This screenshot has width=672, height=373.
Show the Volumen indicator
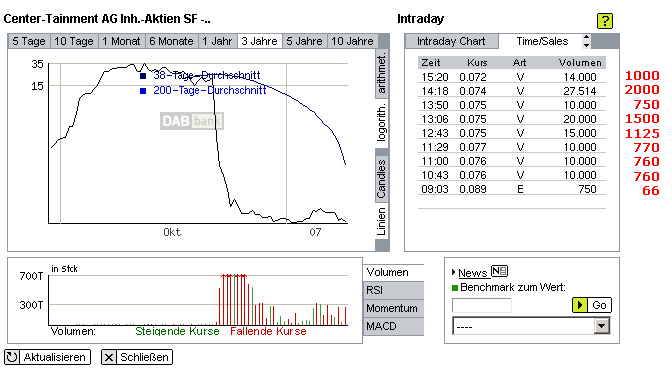point(393,272)
